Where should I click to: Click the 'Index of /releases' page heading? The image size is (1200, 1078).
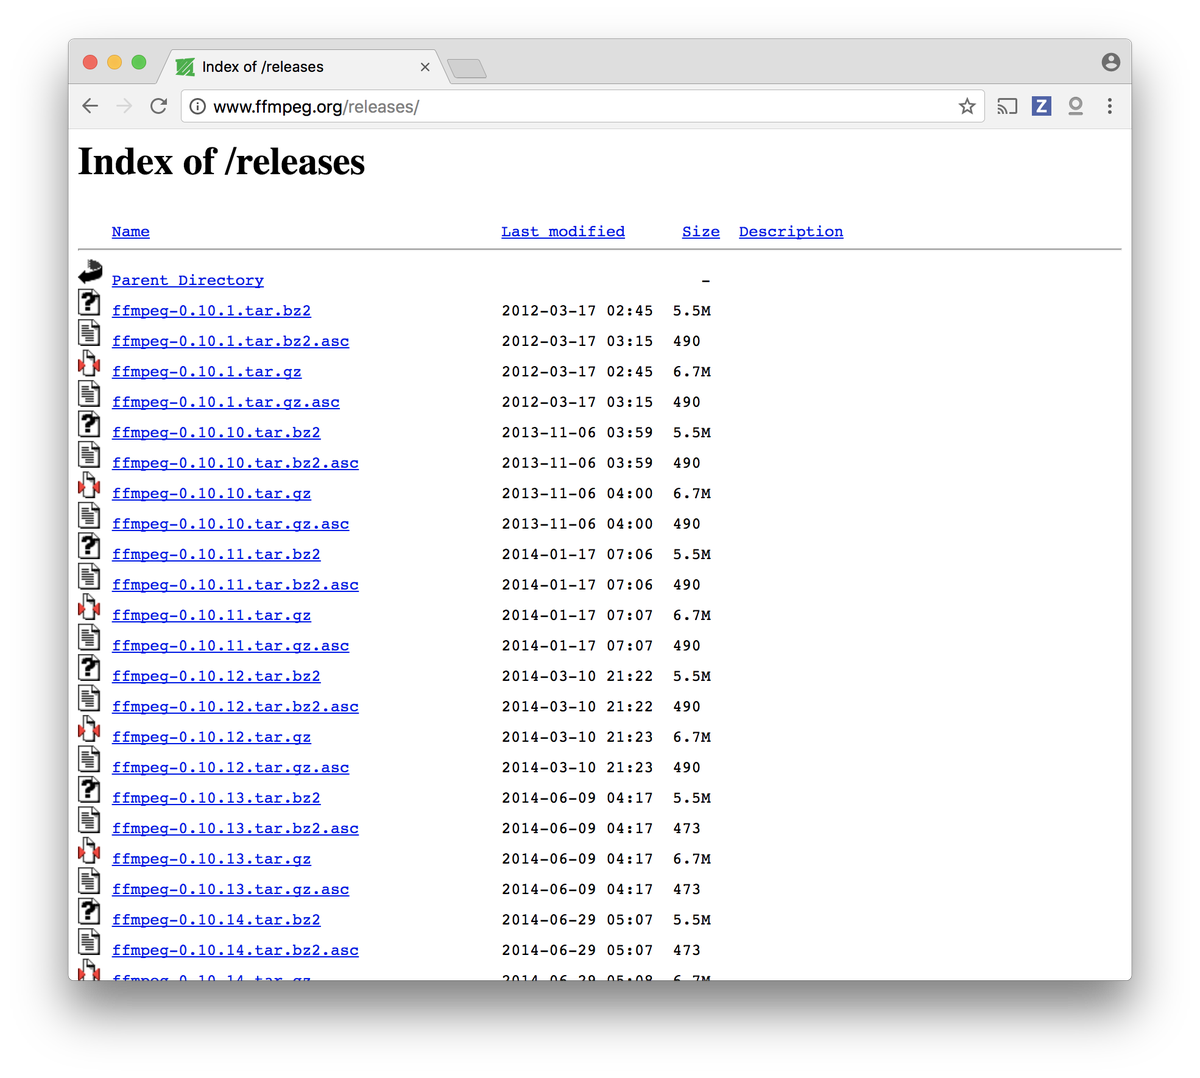[x=222, y=162]
